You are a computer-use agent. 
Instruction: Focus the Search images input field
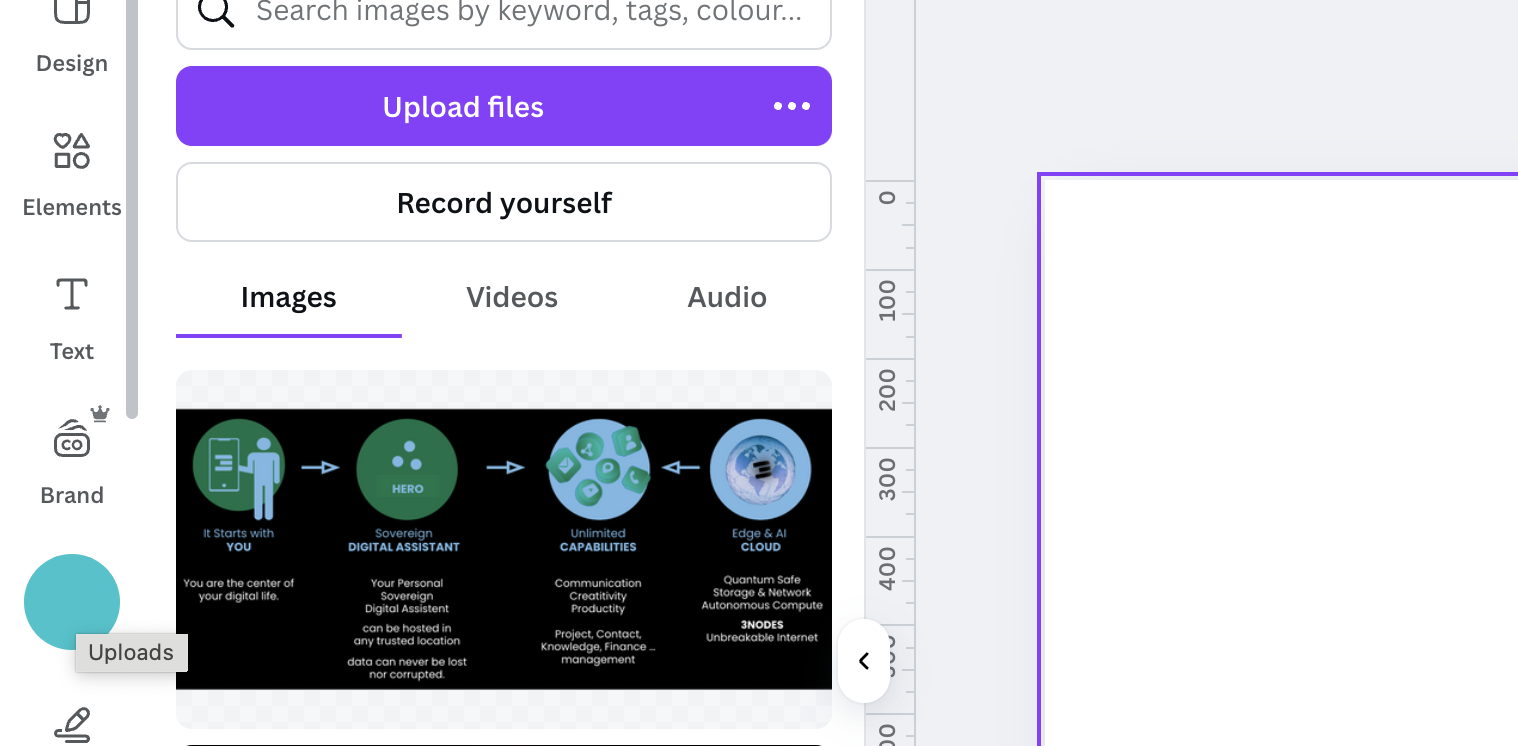528,12
